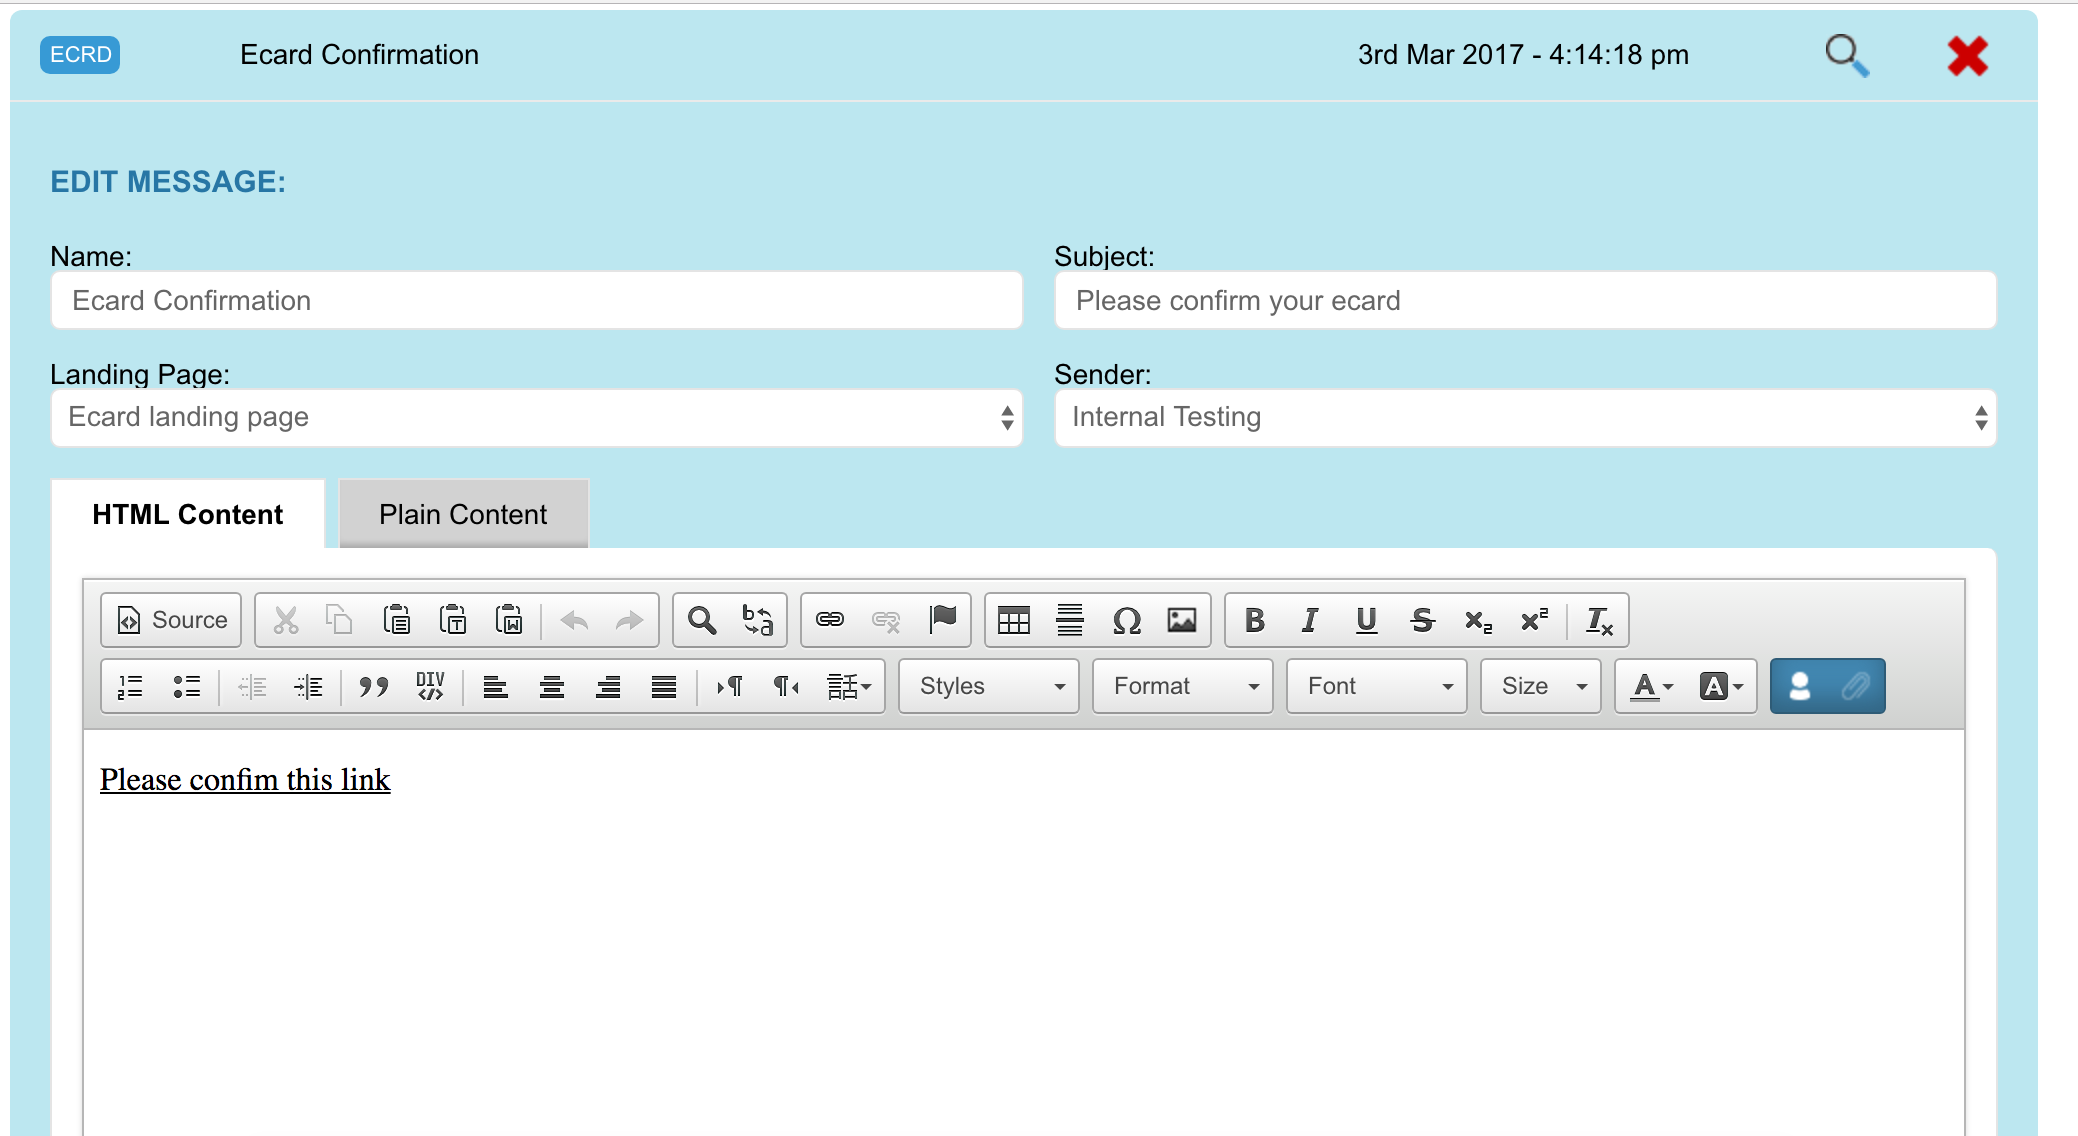Open the Styles dropdown
This screenshot has height=1136, width=2078.
coord(989,687)
